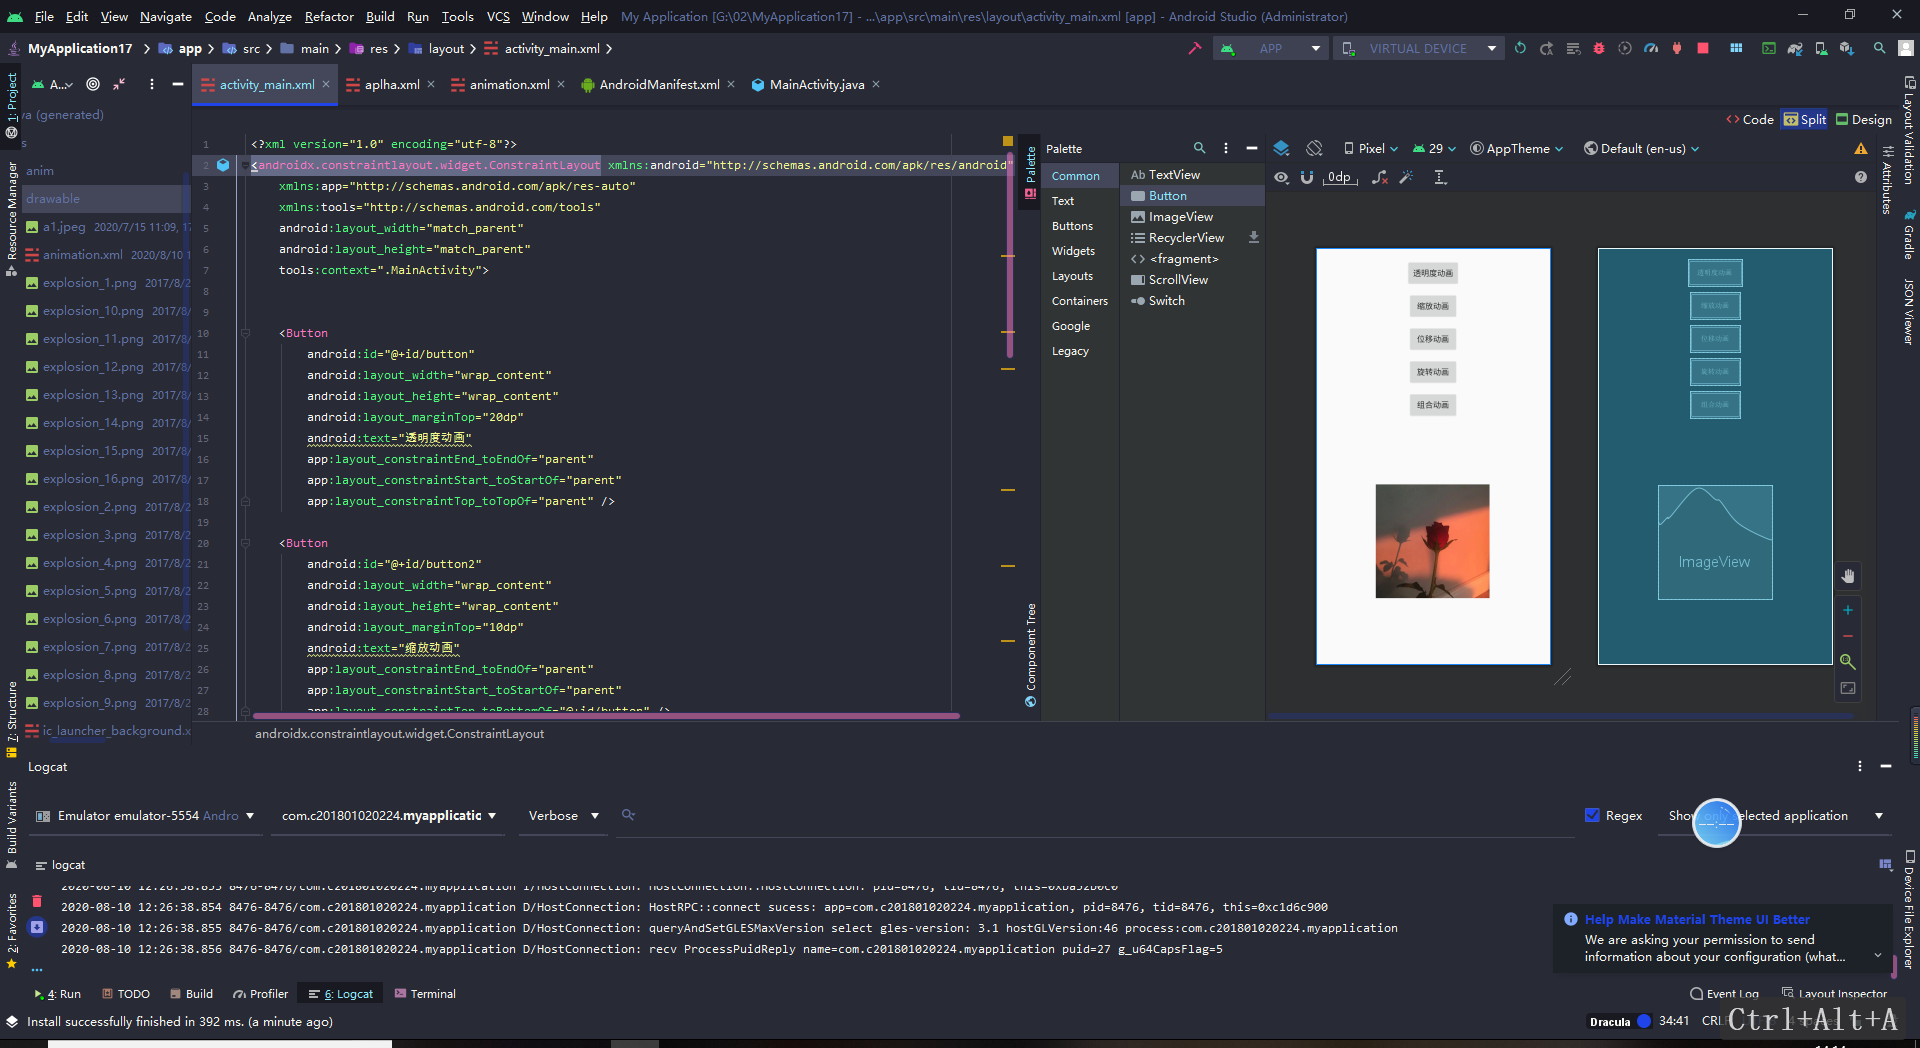Open the API 29 version dropdown
The height and width of the screenshot is (1048, 1920).
pyautogui.click(x=1434, y=148)
